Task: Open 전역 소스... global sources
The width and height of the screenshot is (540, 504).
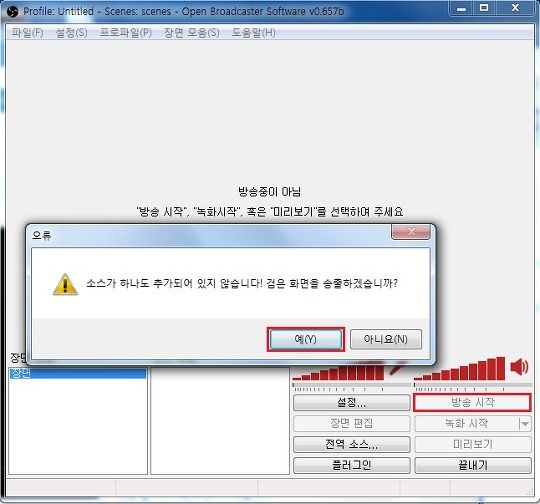Action: (352, 444)
